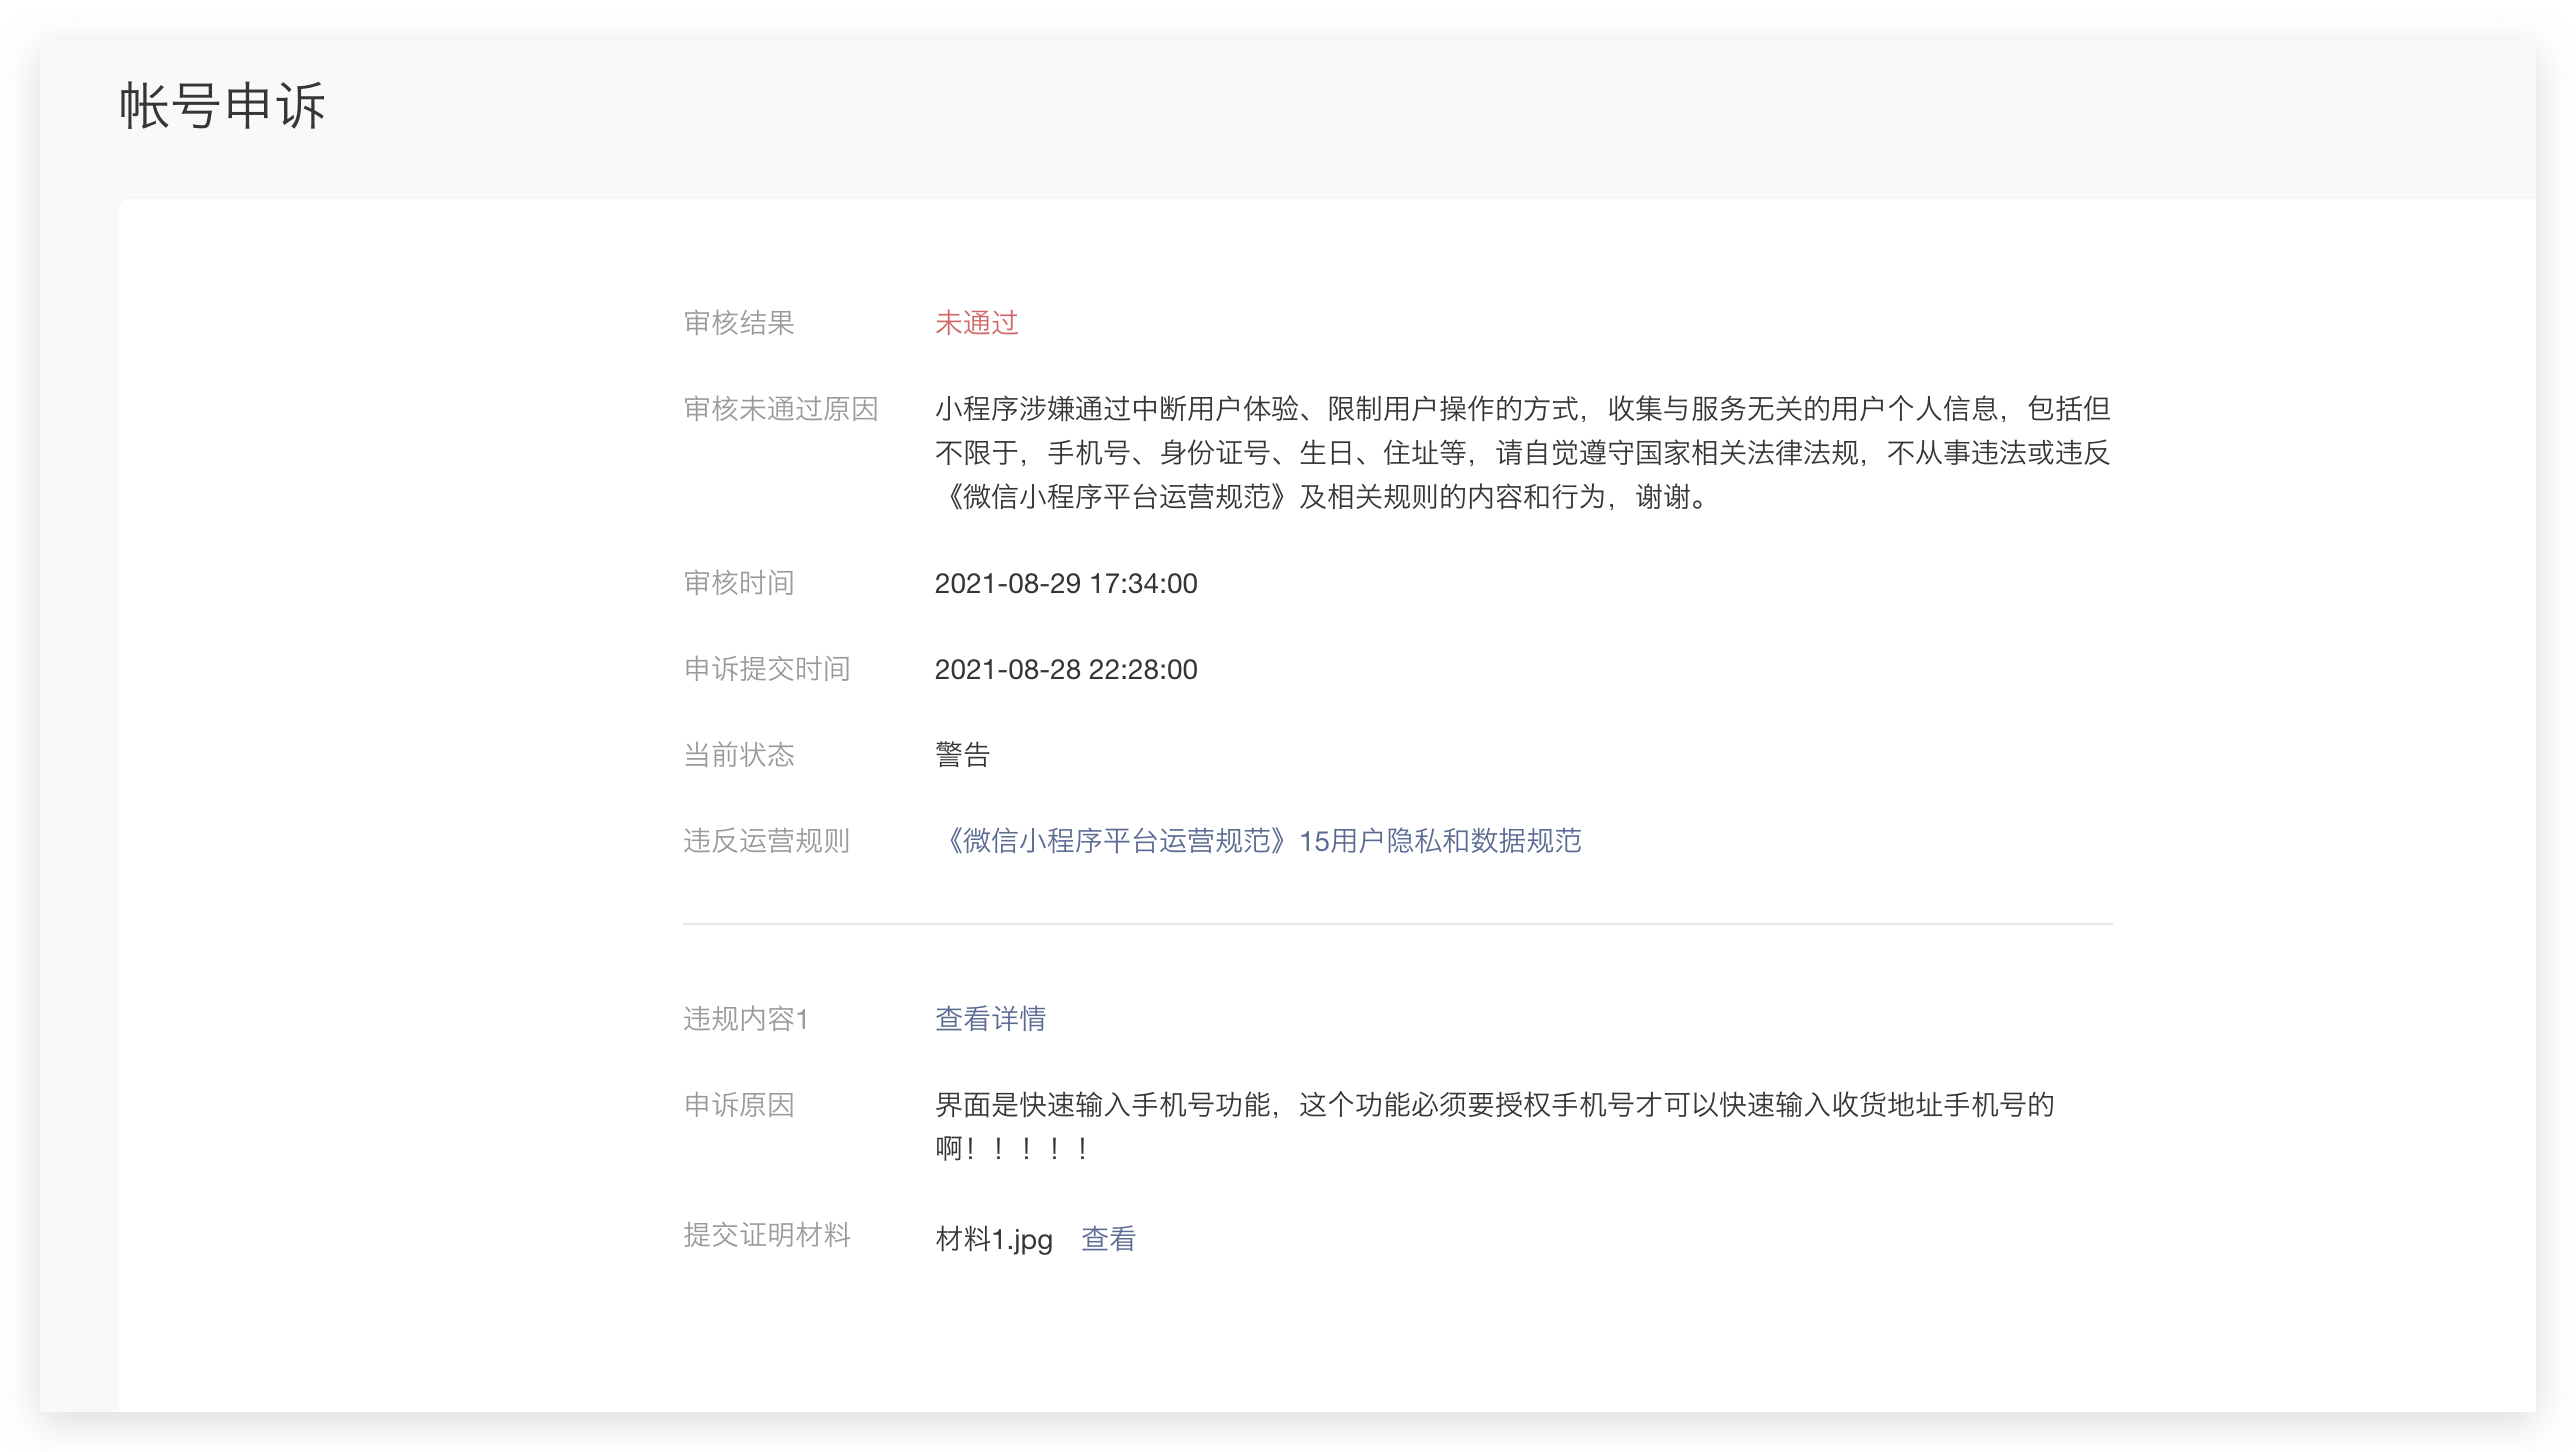Open the 查看详情 link for 违规内容1
This screenshot has height=1452, width=2576.
(x=990, y=1018)
